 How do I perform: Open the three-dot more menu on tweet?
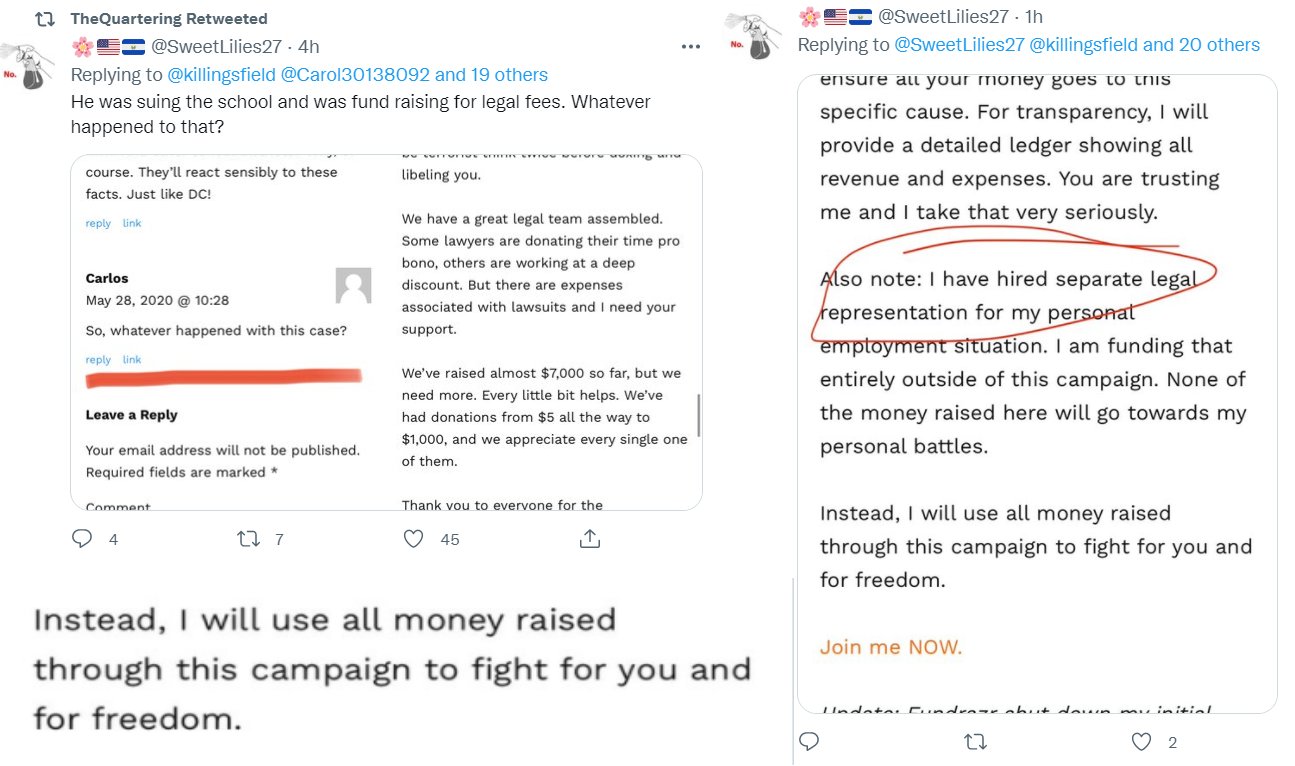pyautogui.click(x=691, y=47)
